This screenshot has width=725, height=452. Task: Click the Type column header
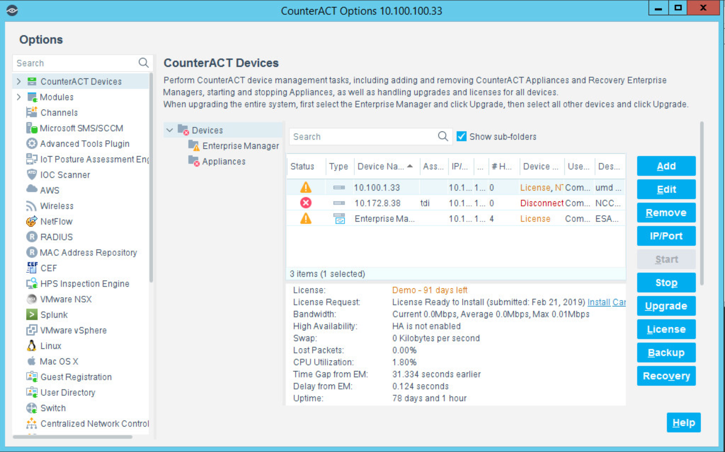point(338,166)
